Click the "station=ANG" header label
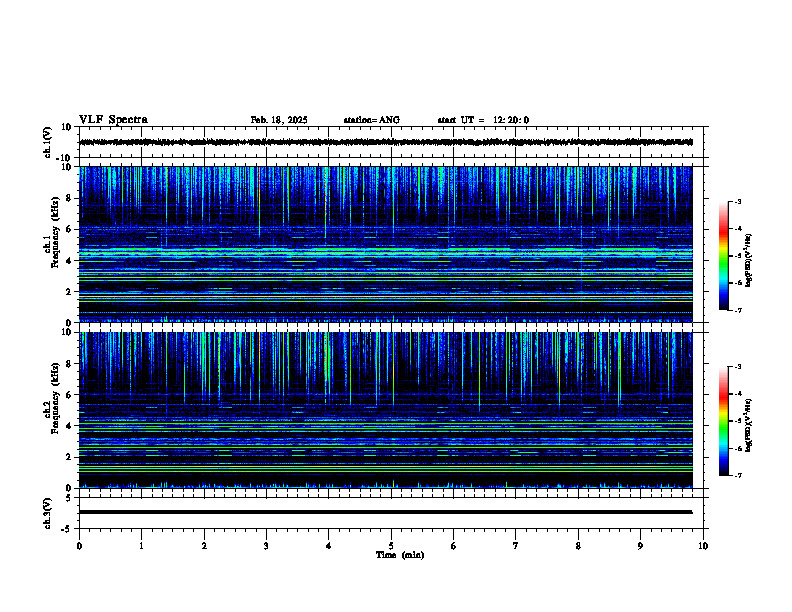 click(x=371, y=120)
